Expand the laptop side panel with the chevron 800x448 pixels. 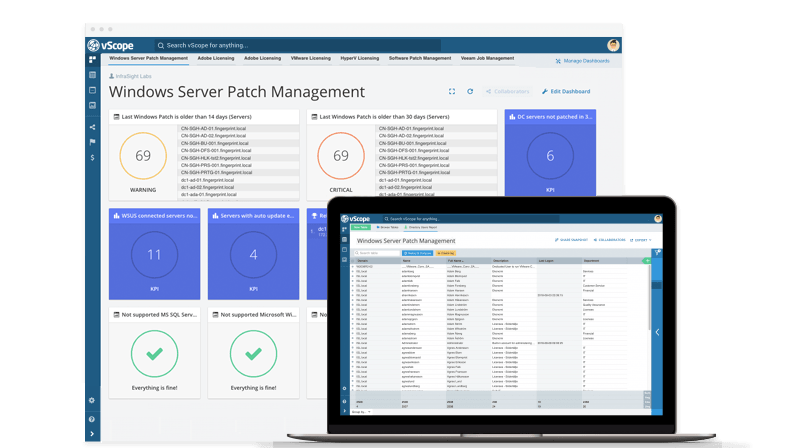tap(657, 332)
